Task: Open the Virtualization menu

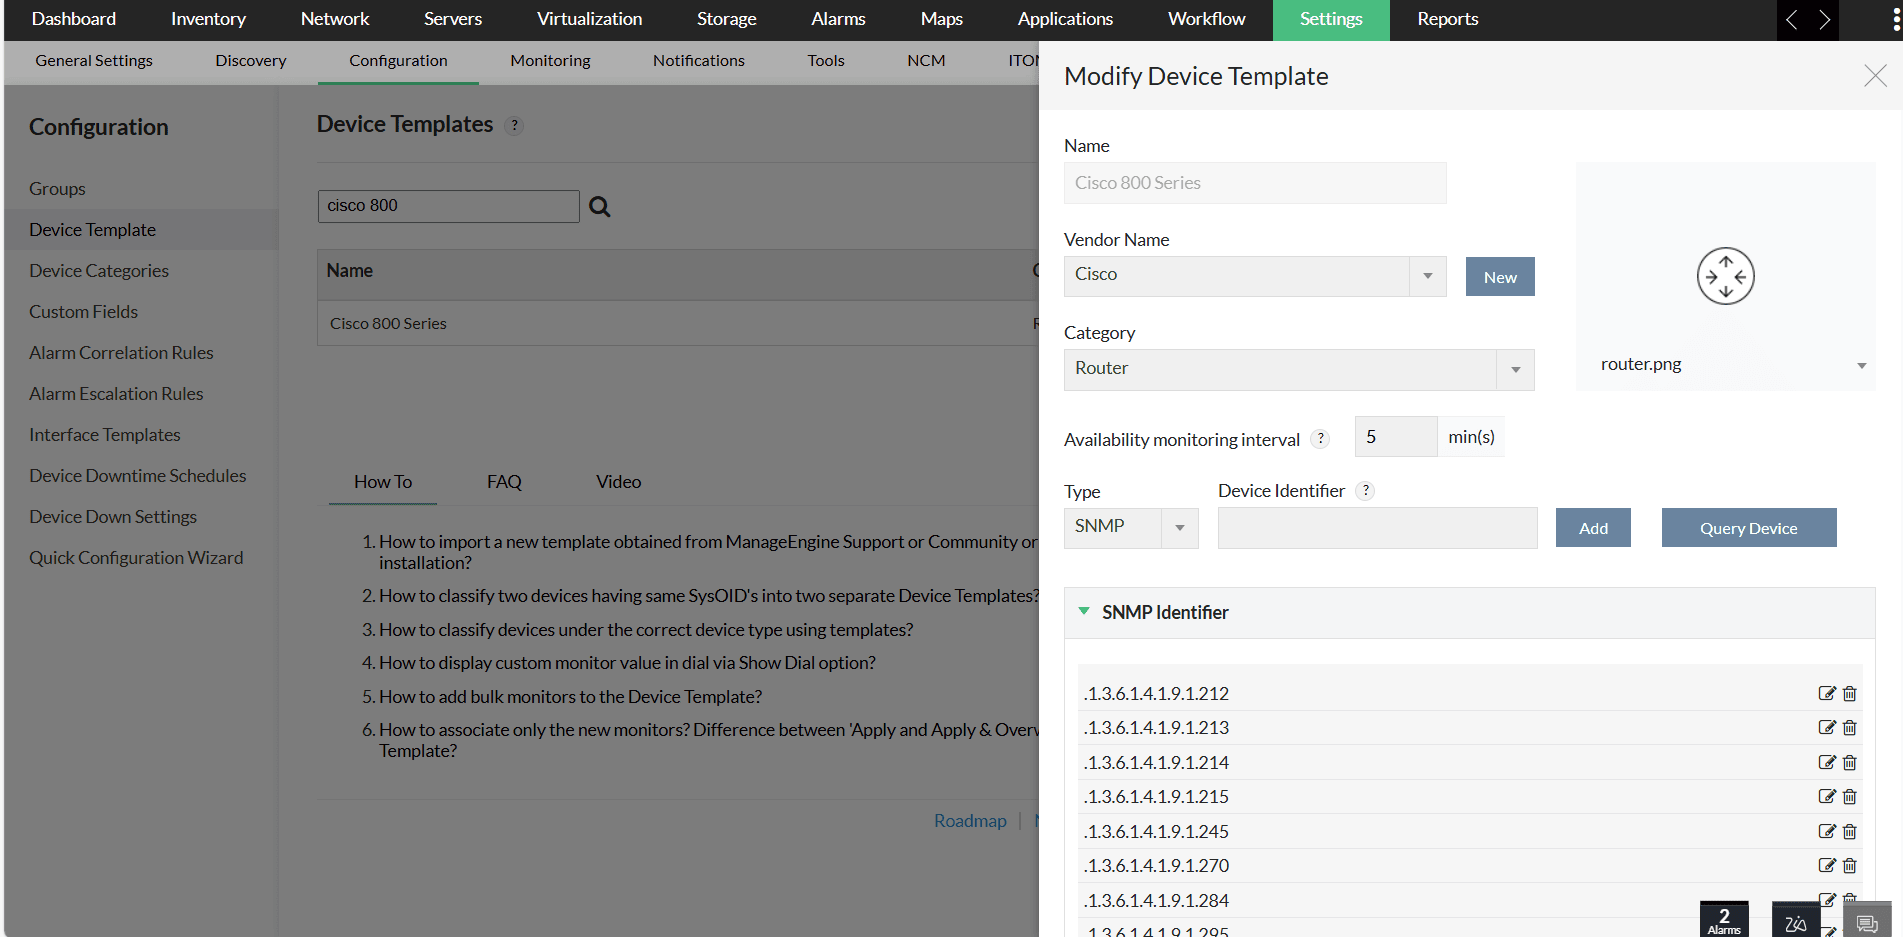Action: coord(590,19)
